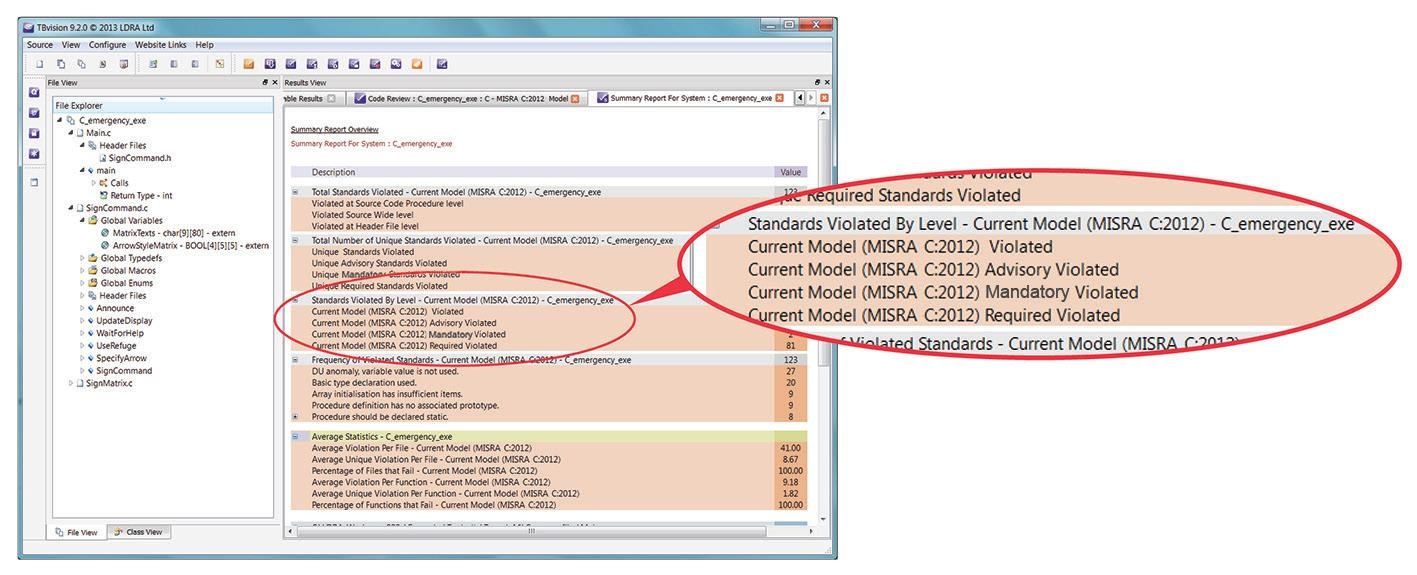
Task: Collapse Total Number of Unique Standards section
Action: pyautogui.click(x=295, y=241)
